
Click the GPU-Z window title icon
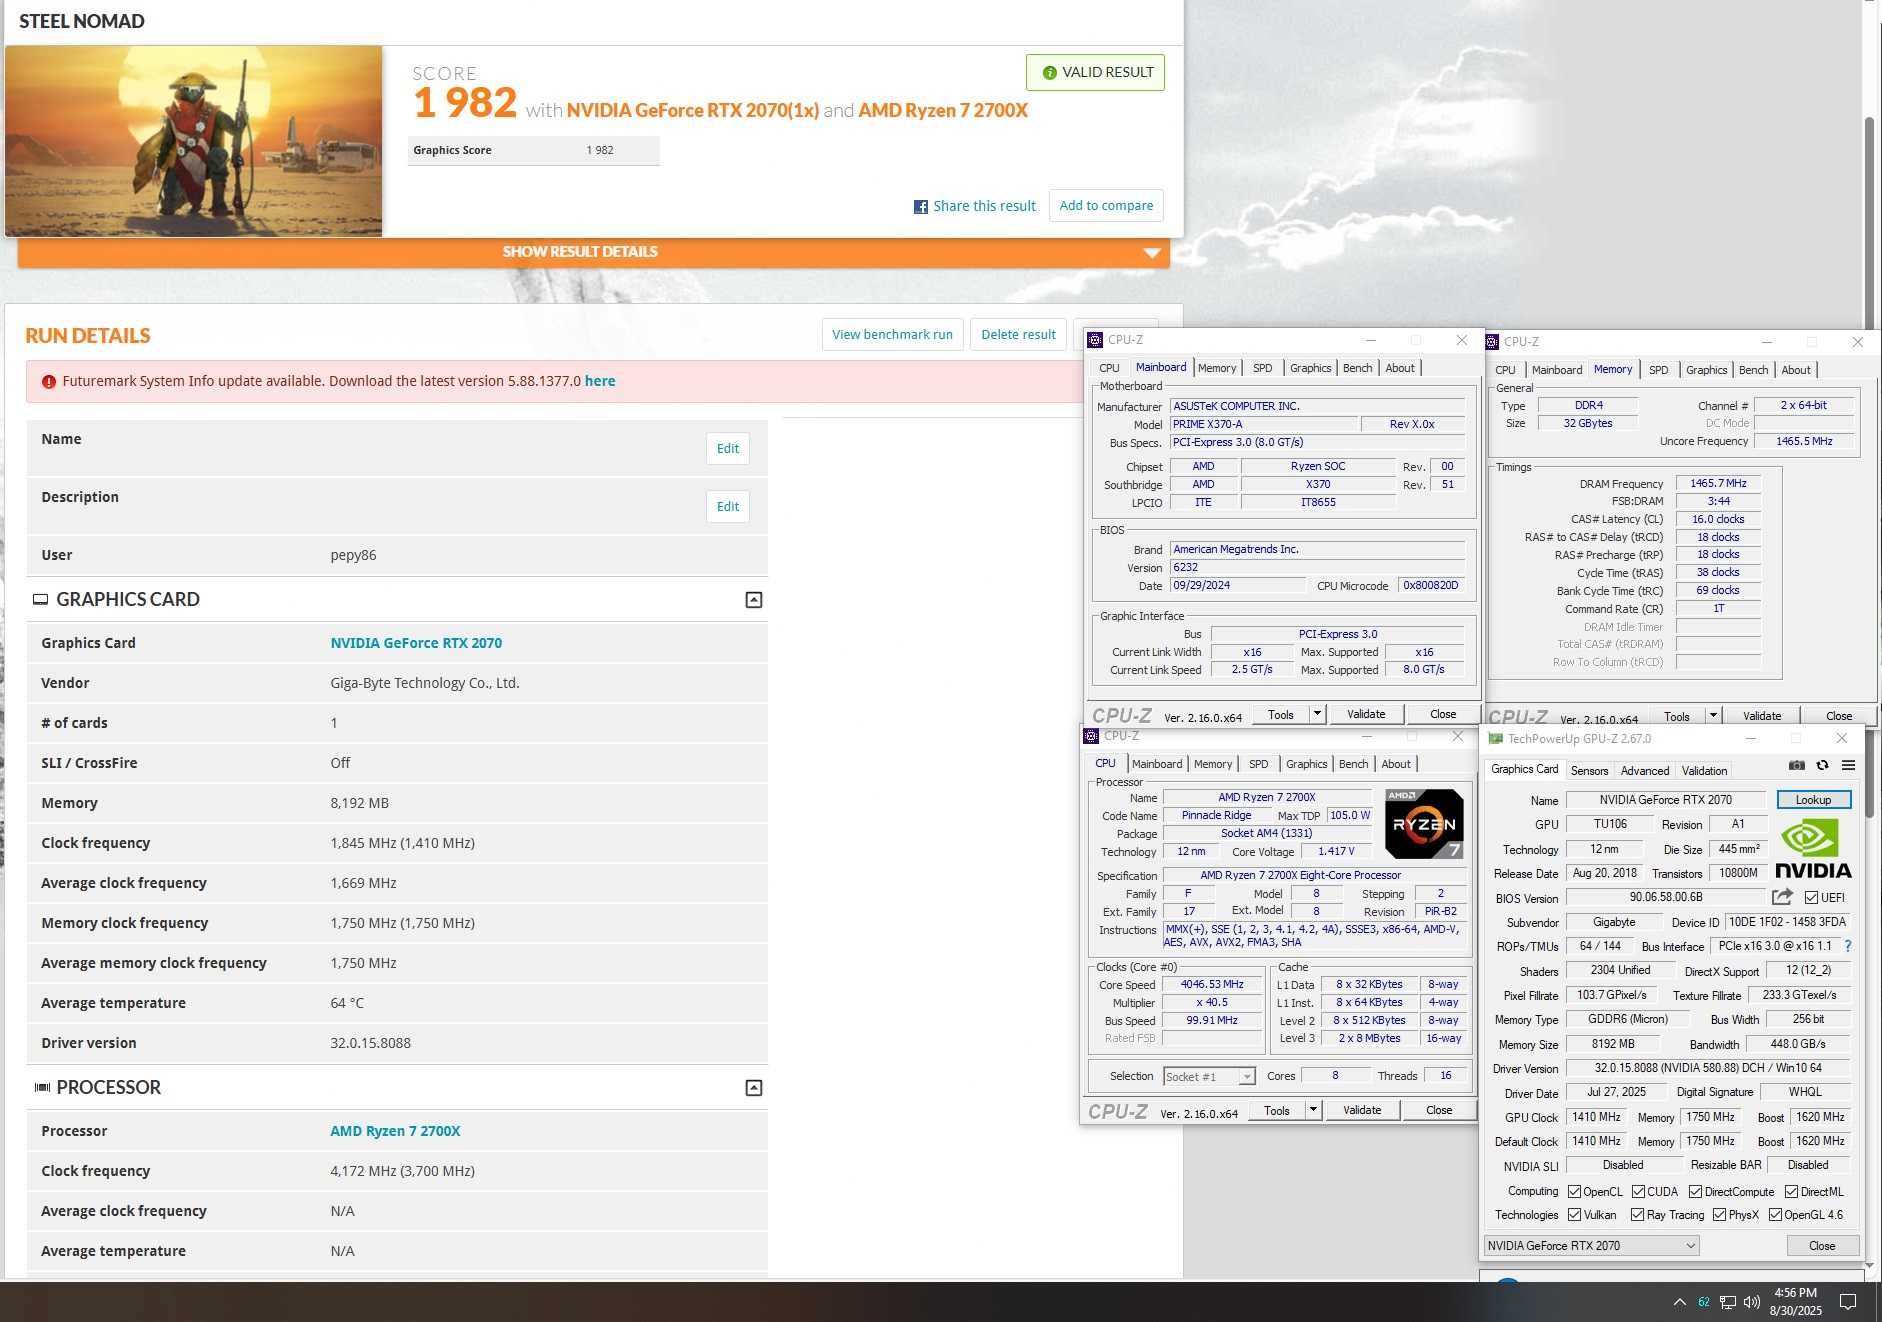coord(1496,739)
